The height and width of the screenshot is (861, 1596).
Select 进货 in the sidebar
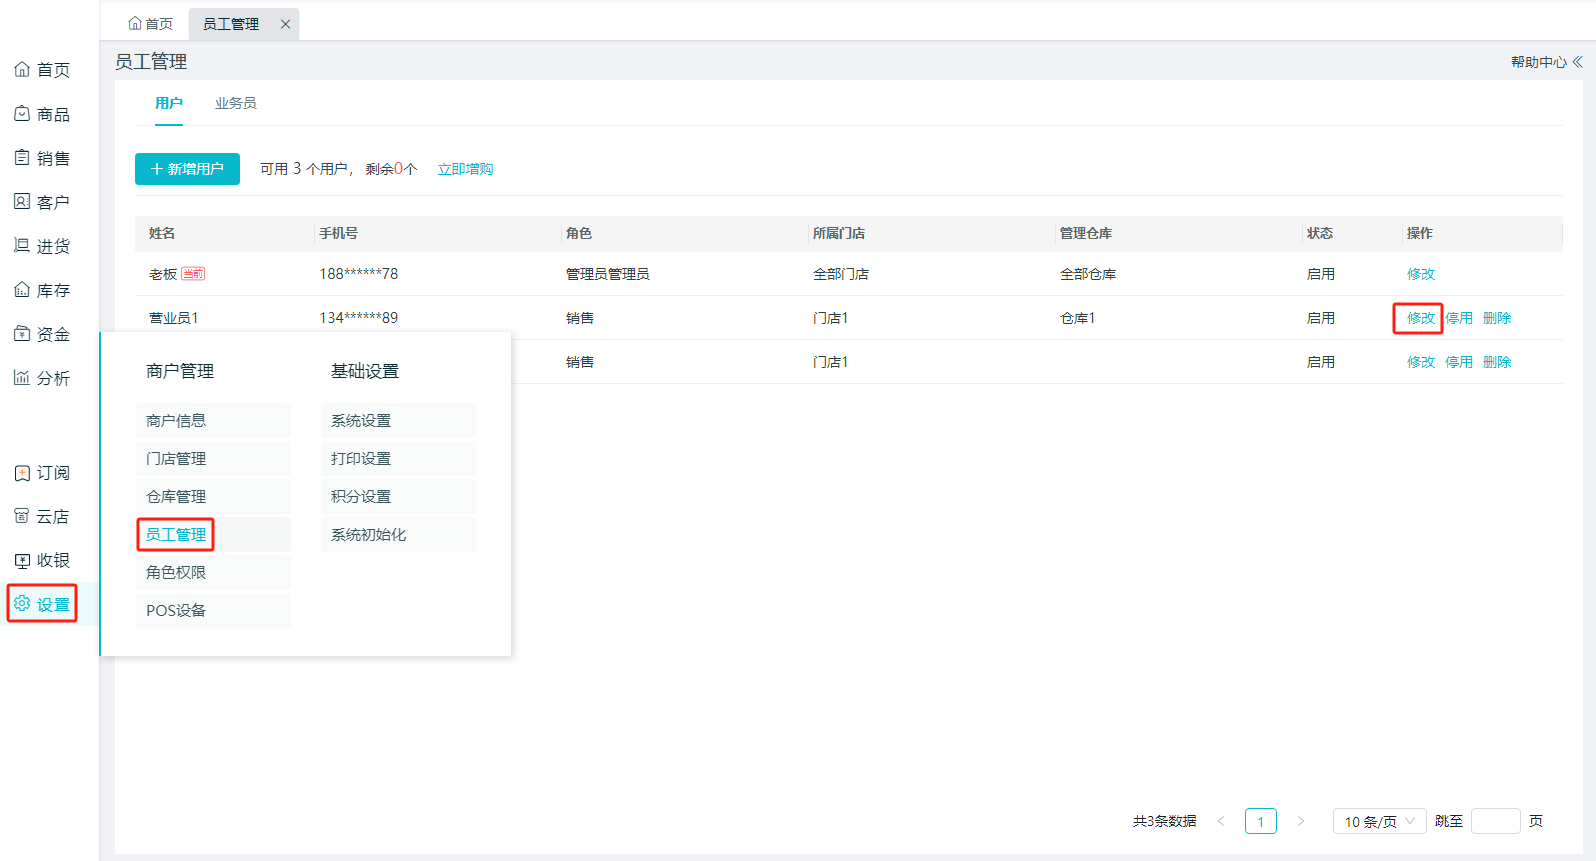tap(42, 246)
